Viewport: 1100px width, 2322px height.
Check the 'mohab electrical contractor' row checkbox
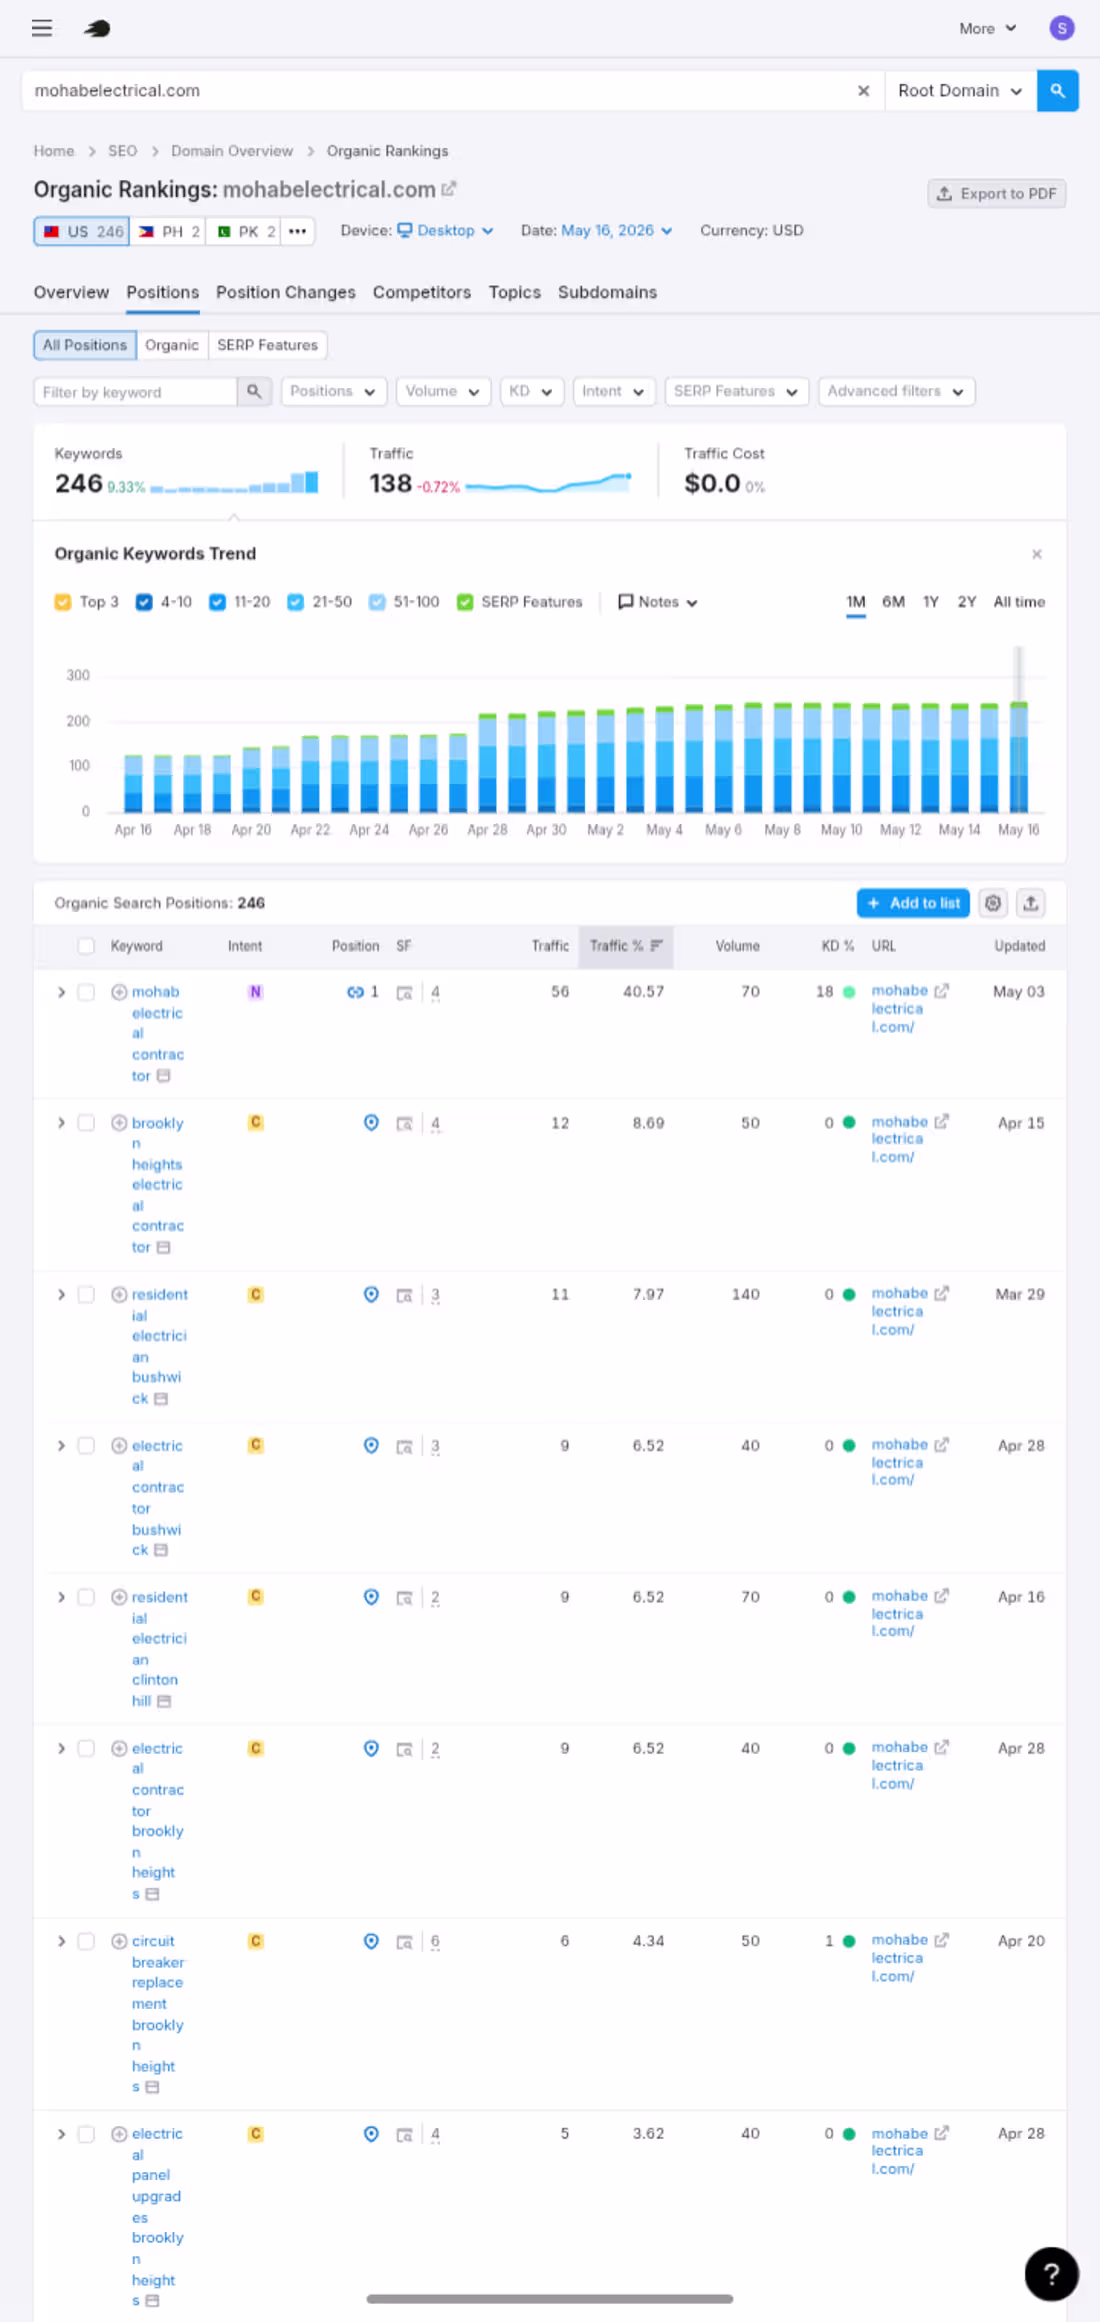point(86,992)
